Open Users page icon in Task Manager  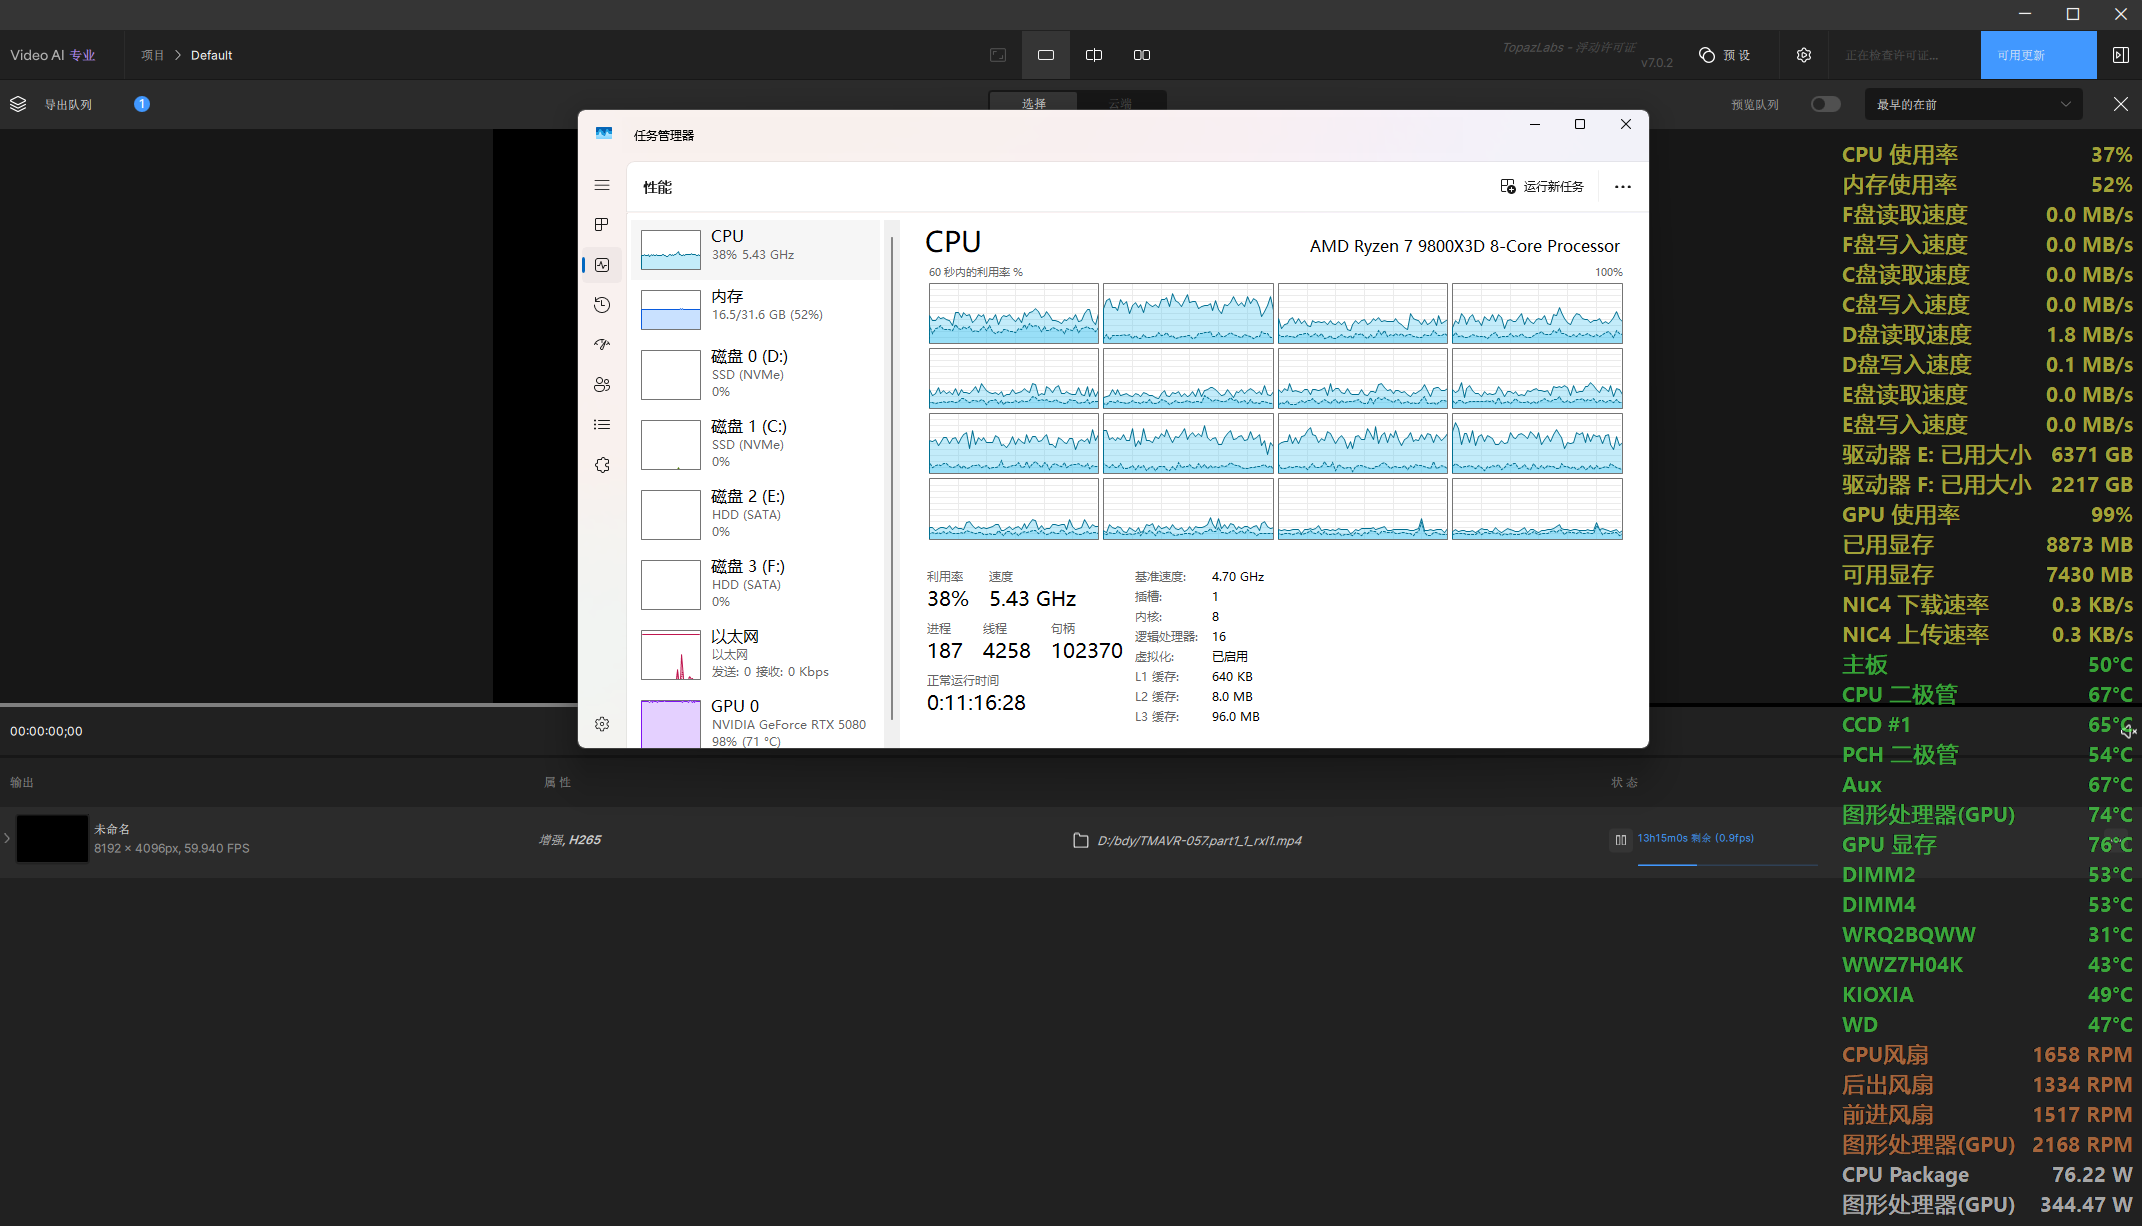(602, 385)
